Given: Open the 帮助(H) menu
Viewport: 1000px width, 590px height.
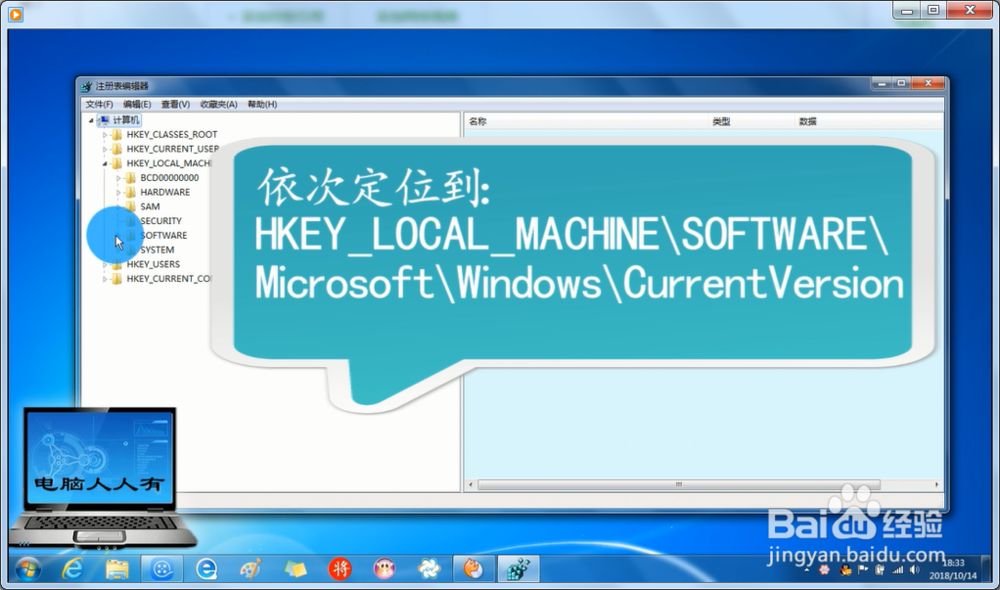Looking at the screenshot, I should click(262, 104).
